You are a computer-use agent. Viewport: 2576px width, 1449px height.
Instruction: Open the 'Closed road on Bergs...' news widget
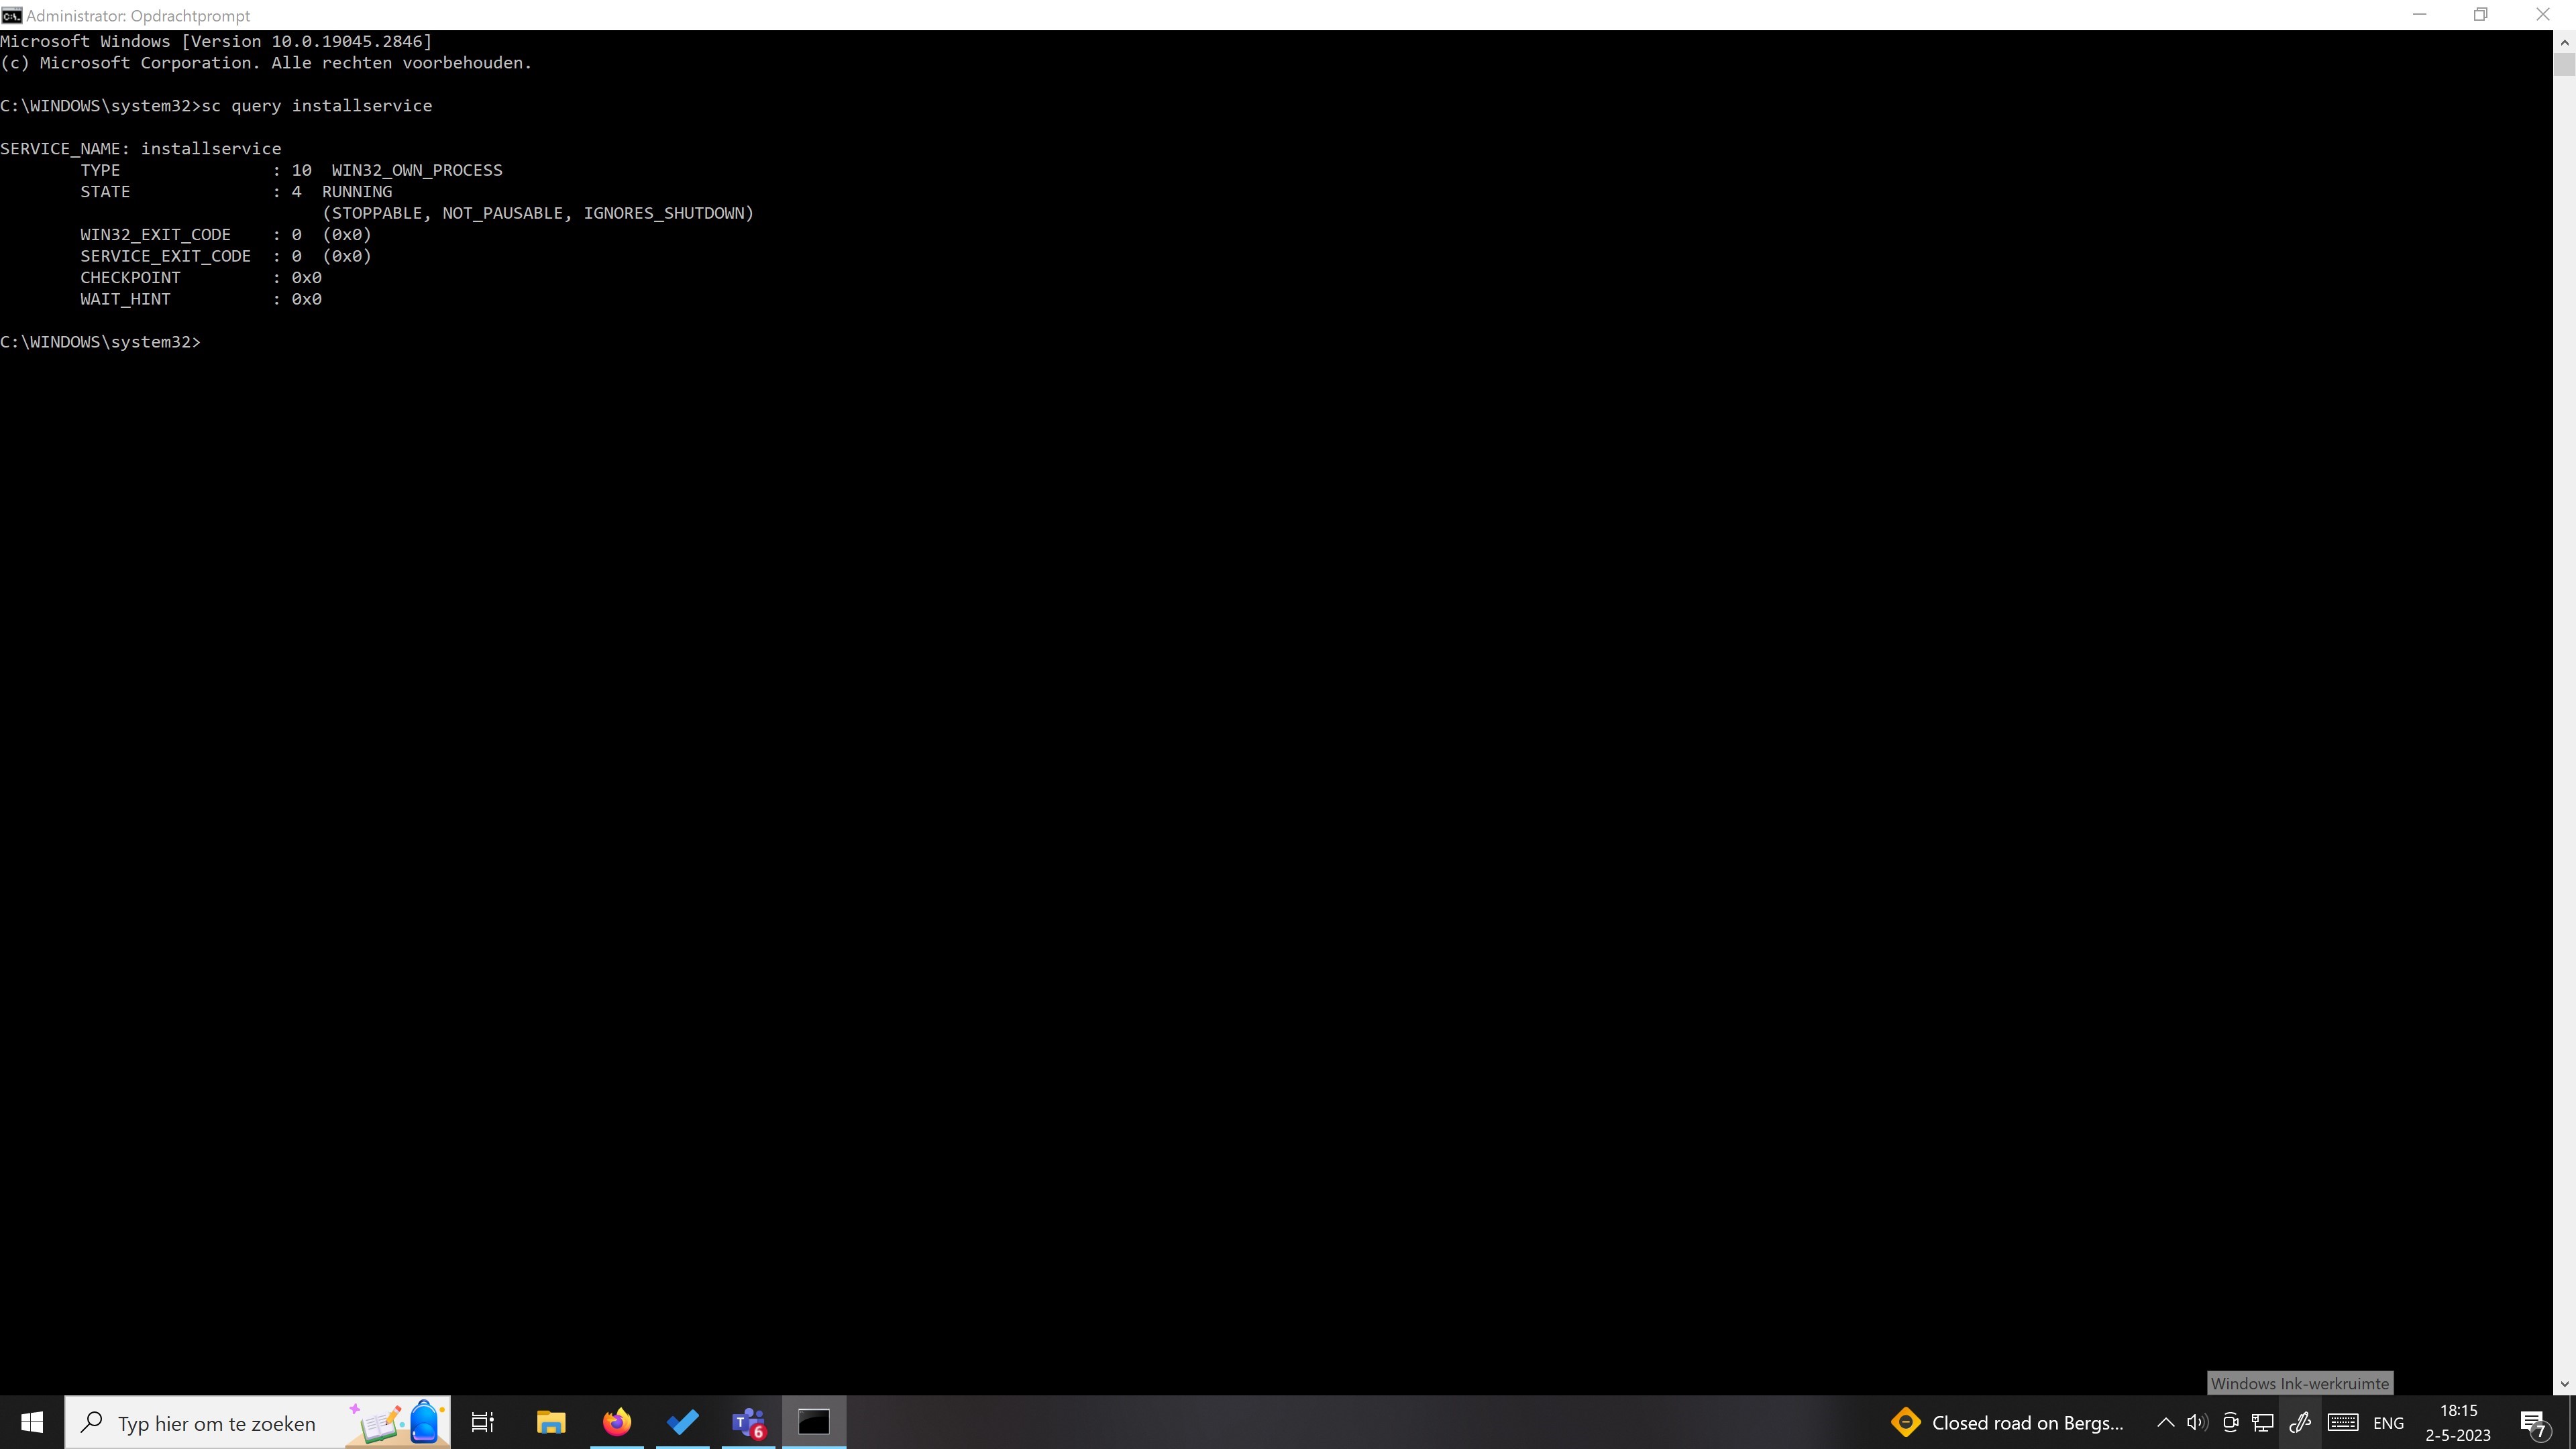(x=2007, y=1422)
